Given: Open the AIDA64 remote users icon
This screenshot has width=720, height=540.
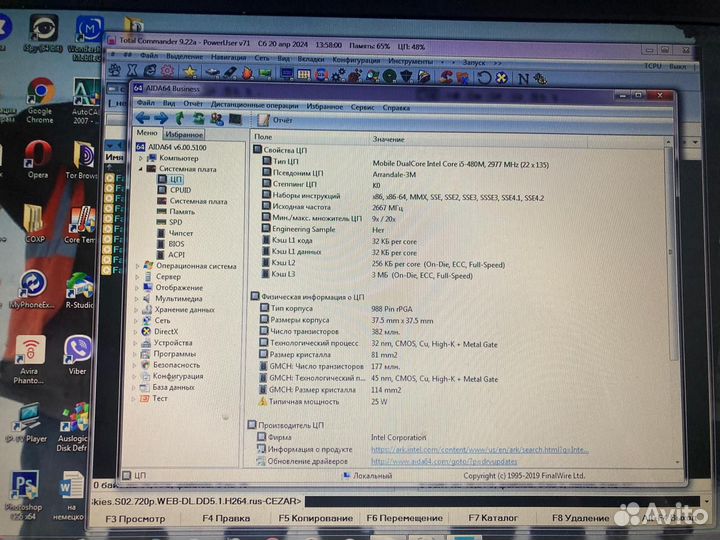Looking at the screenshot, I should coord(216,119).
